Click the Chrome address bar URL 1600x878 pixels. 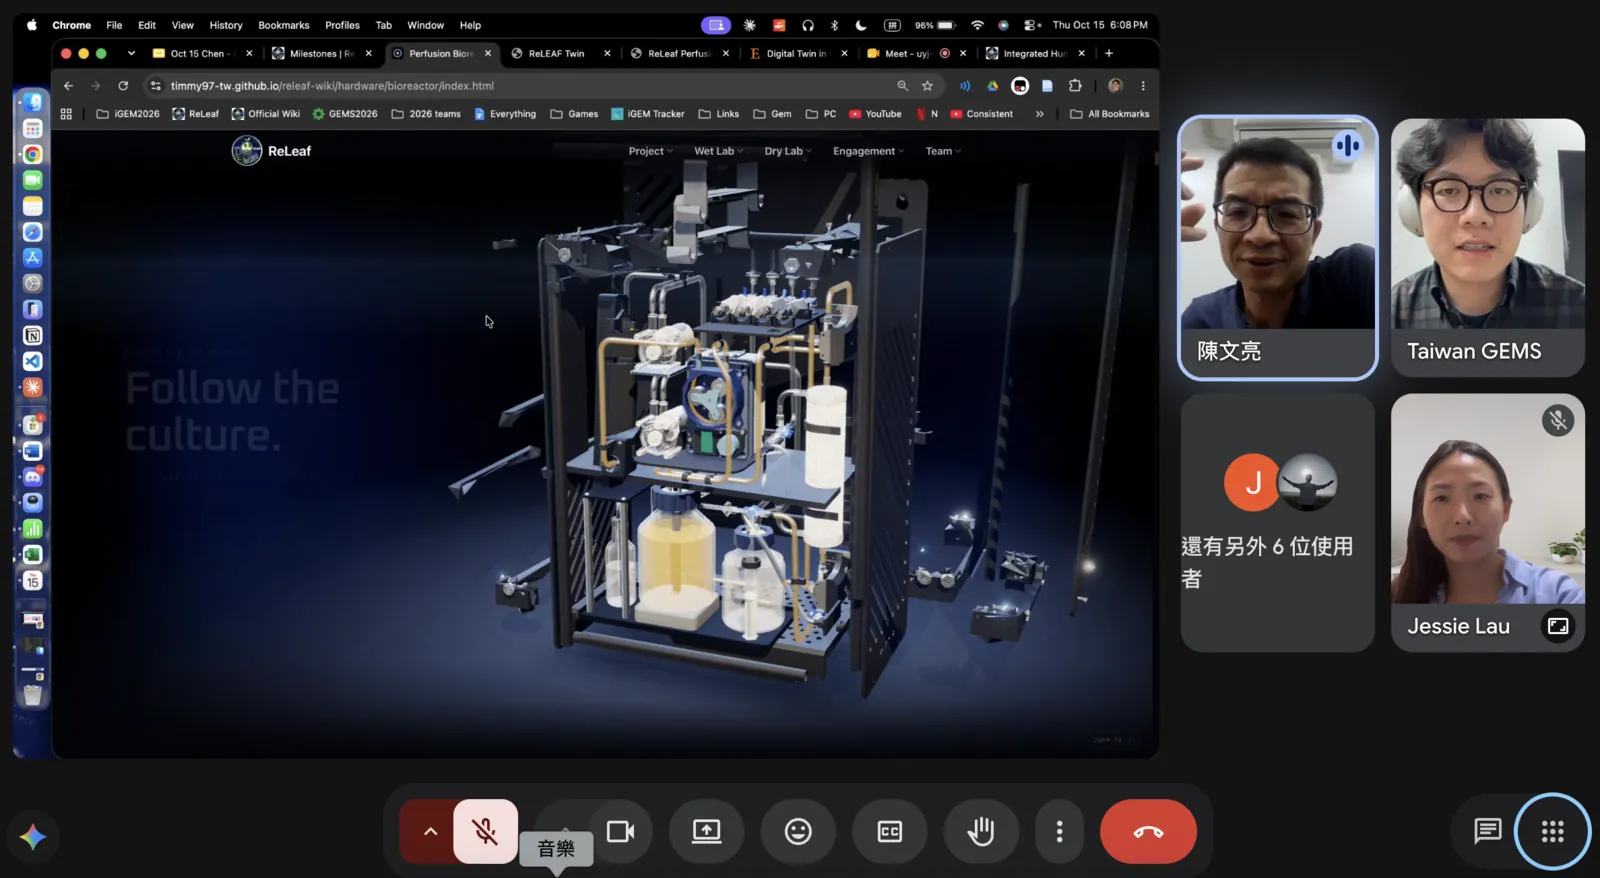[332, 86]
